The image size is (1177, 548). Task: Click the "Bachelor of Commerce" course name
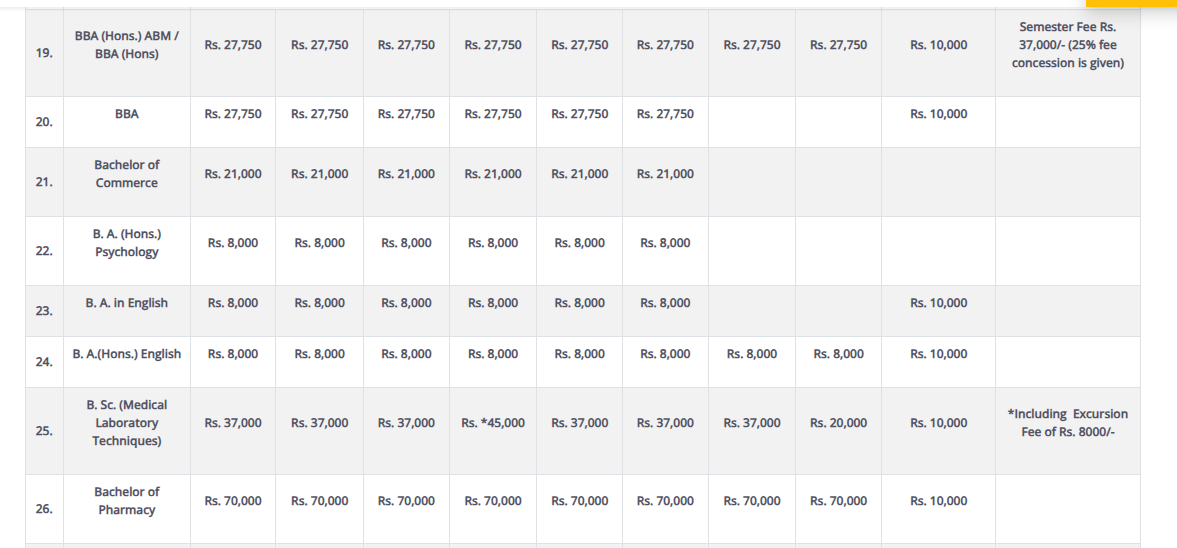pyautogui.click(x=127, y=174)
